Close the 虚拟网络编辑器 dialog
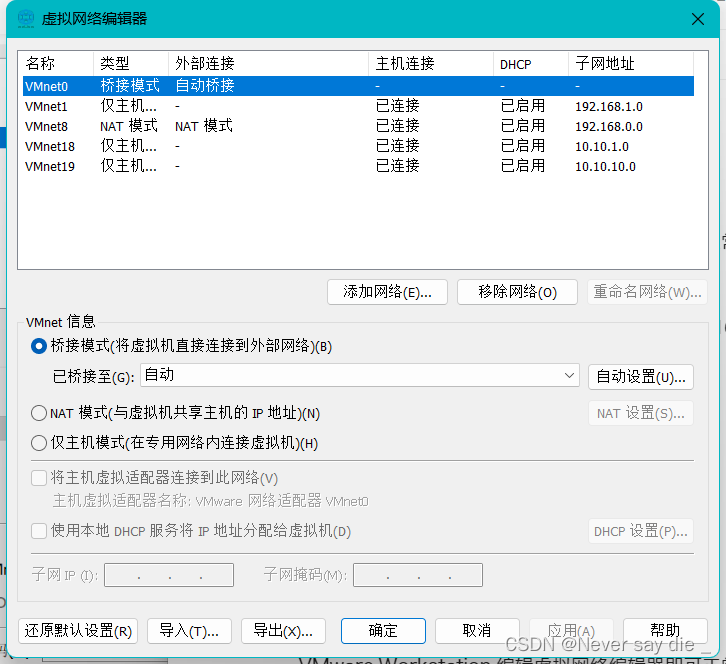Screen dimensions: 726x664 tap(697, 19)
